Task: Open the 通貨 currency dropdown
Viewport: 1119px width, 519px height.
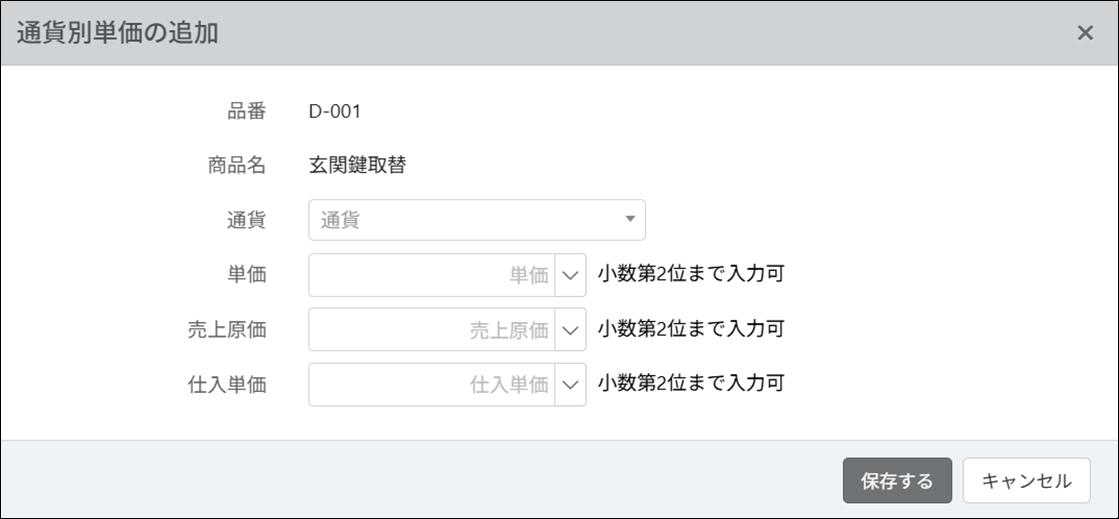Action: (x=477, y=220)
